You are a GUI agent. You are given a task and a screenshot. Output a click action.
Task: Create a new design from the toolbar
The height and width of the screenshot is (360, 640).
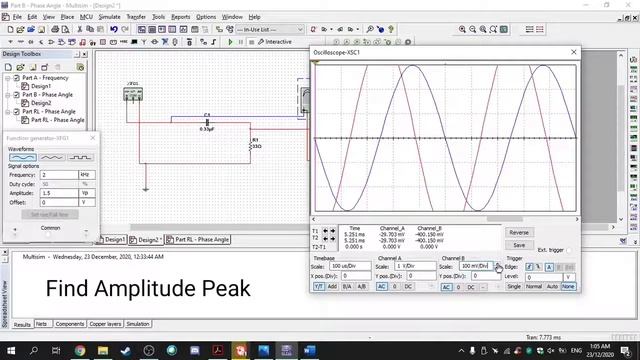[x=11, y=29]
